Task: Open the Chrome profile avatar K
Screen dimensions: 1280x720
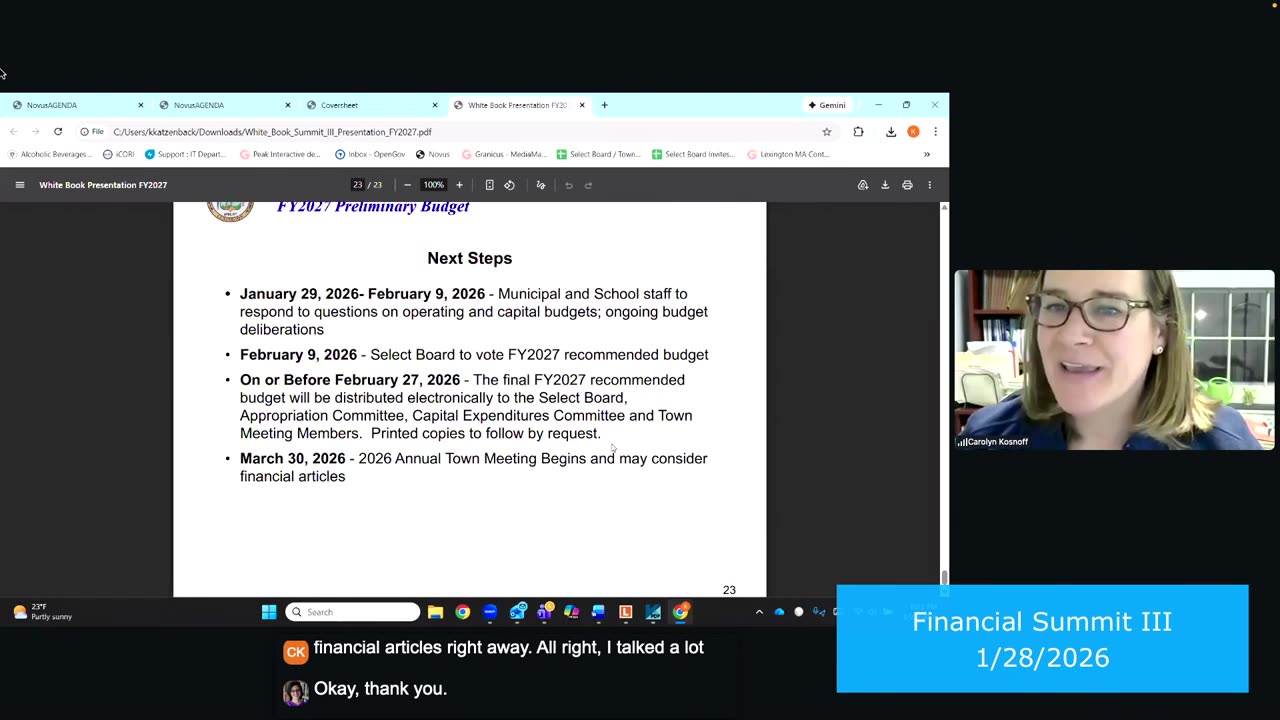Action: click(x=913, y=132)
